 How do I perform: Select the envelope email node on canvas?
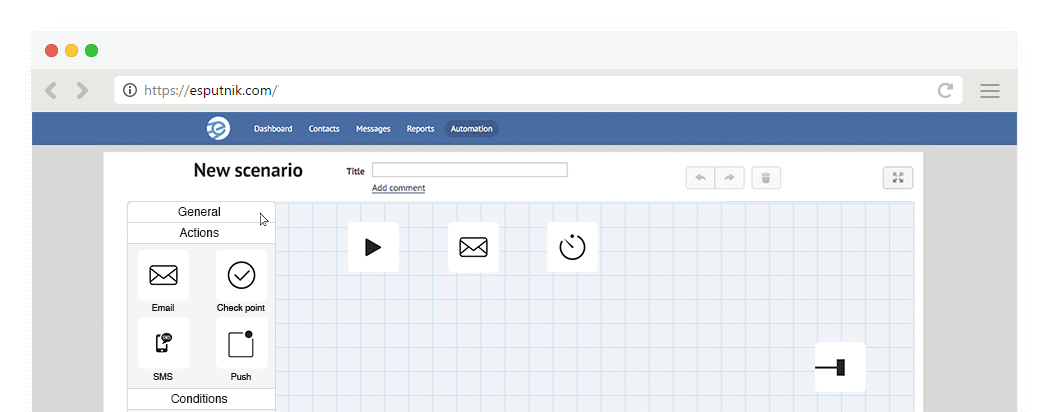(473, 247)
